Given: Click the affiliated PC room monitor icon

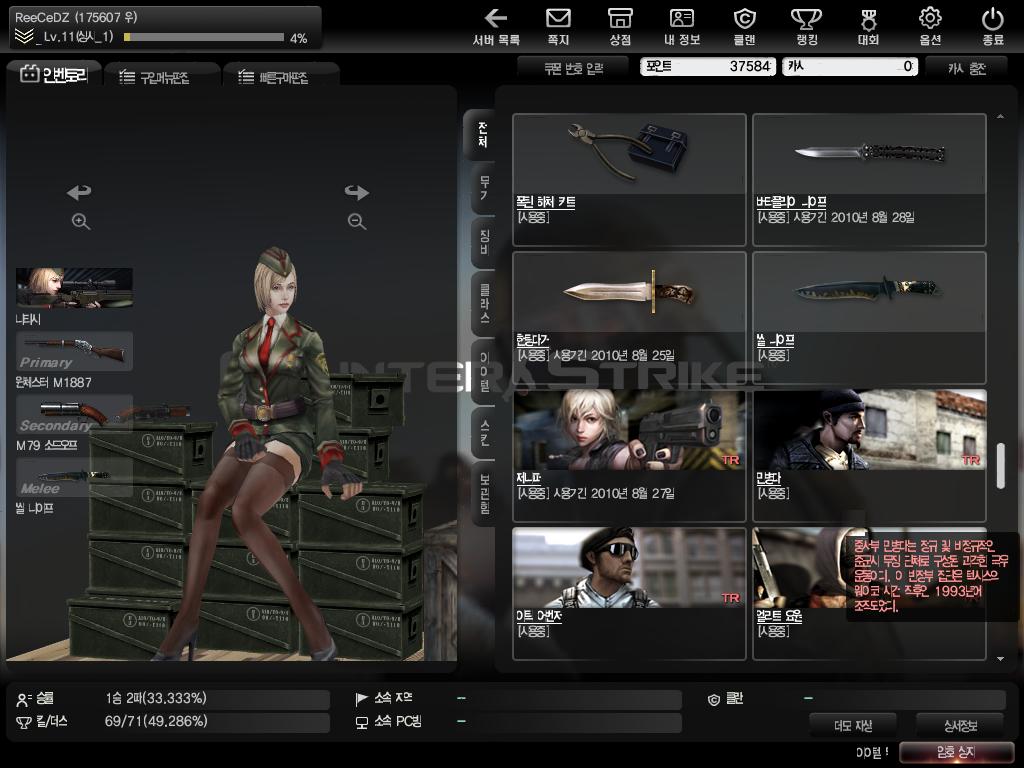Looking at the screenshot, I should pos(361,722).
